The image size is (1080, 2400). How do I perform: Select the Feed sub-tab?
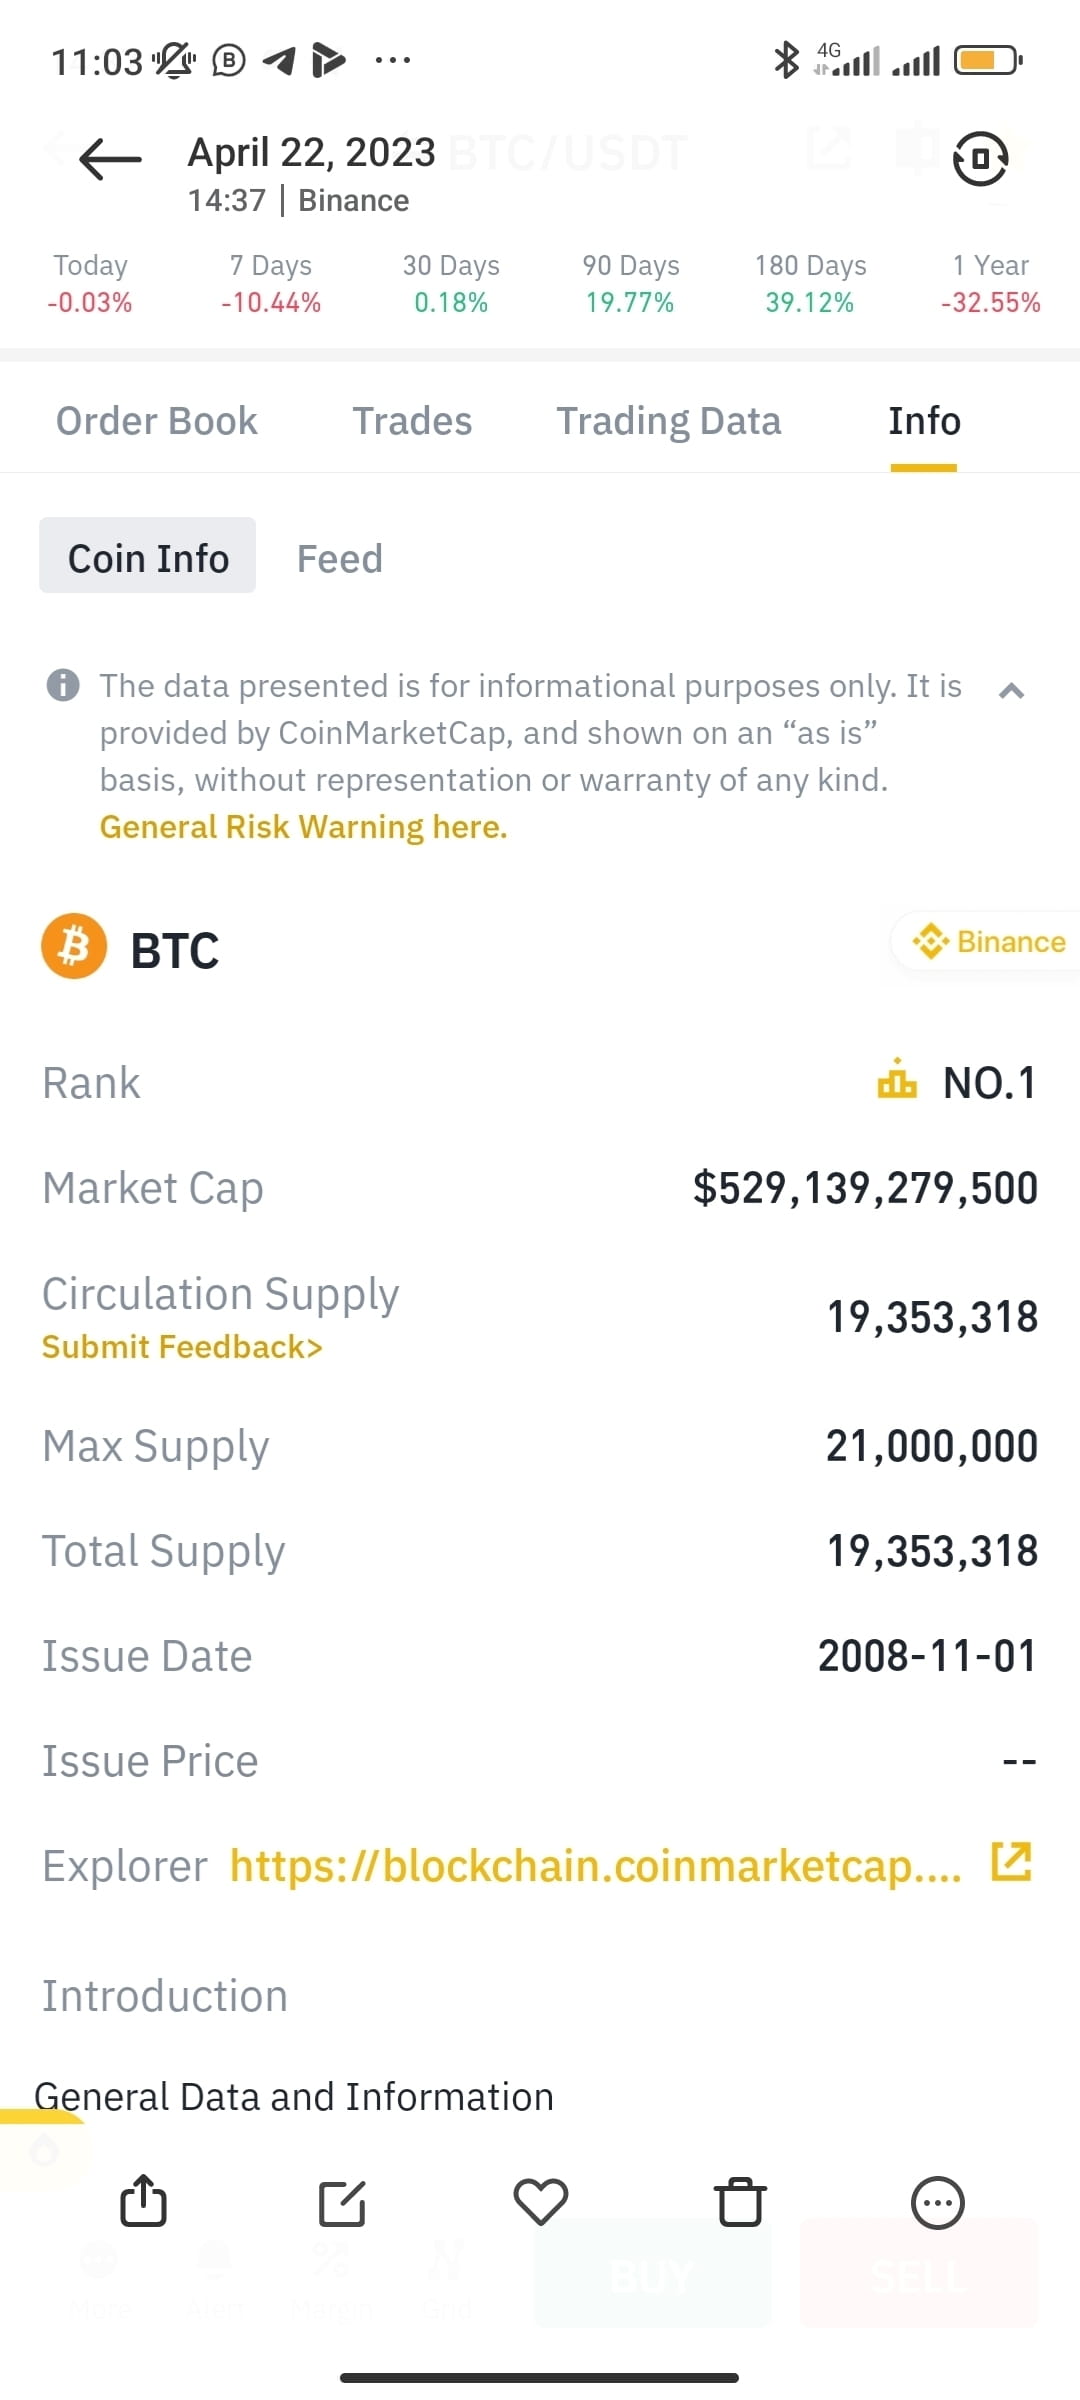tap(339, 558)
